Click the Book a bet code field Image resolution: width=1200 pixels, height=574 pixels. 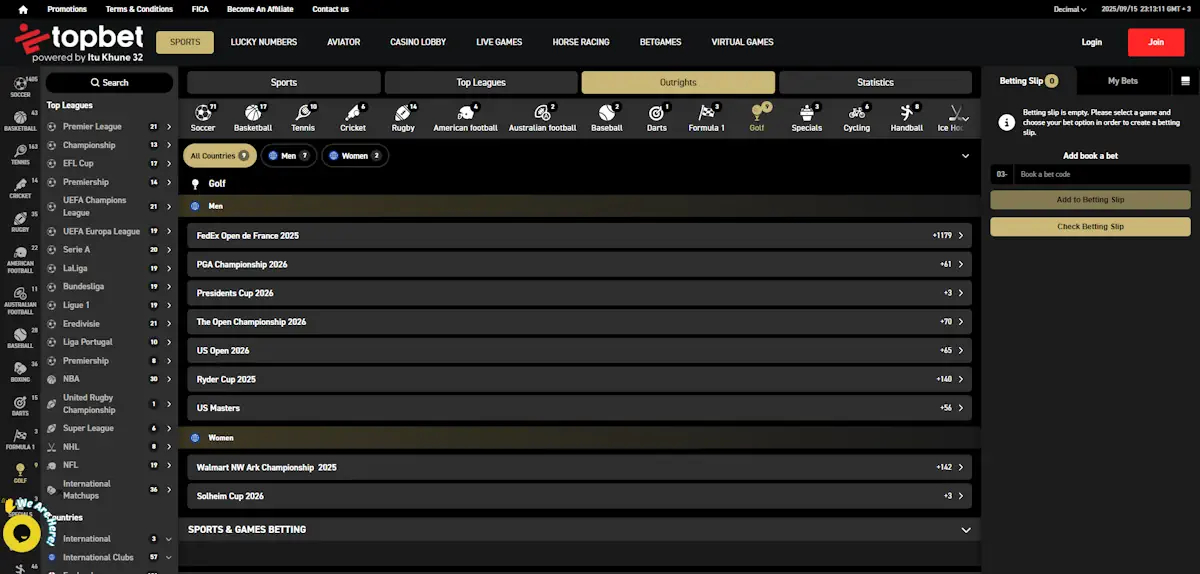(x=1101, y=174)
